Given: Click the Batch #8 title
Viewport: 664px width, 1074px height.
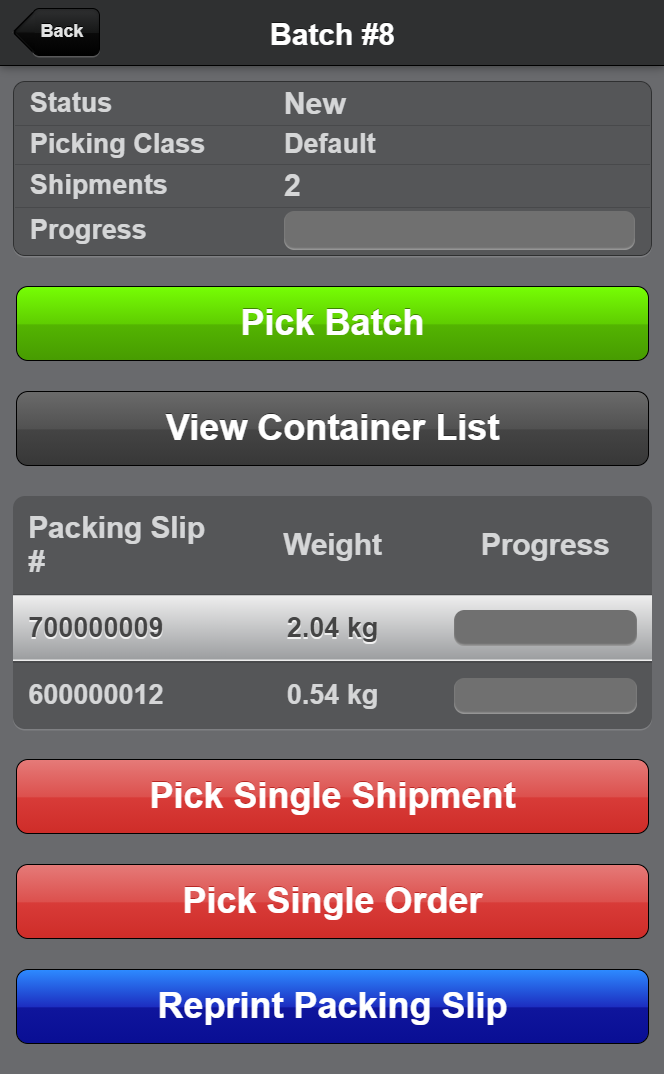Looking at the screenshot, I should 332,35.
